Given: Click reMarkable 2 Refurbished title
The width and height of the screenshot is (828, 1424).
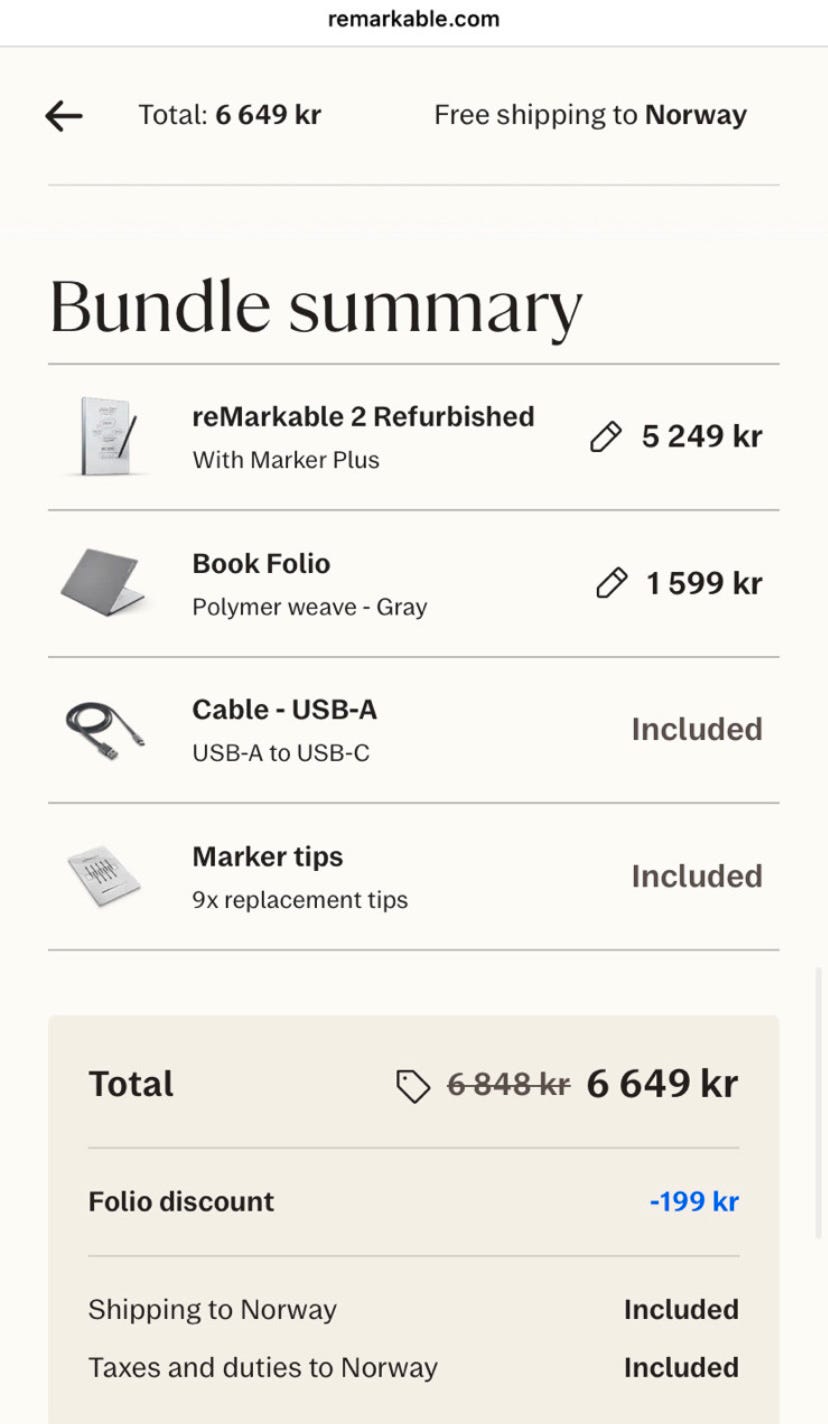Looking at the screenshot, I should point(363,416).
